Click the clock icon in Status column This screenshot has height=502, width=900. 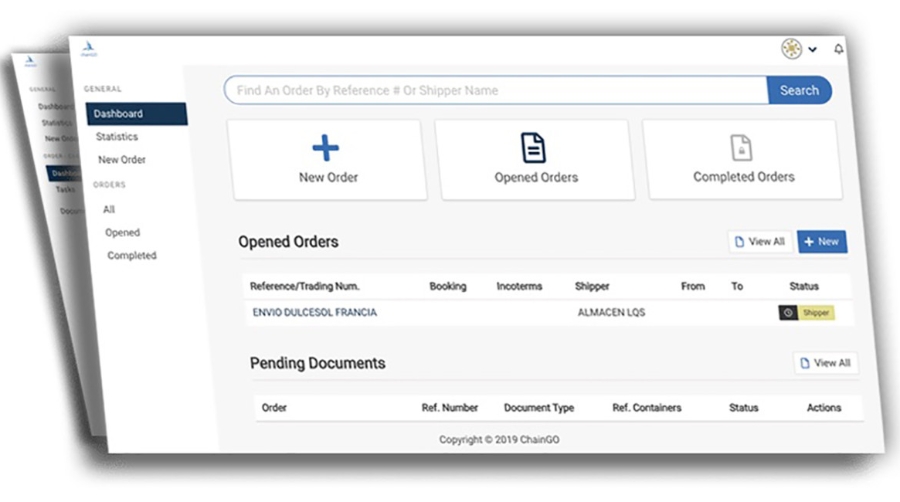click(x=789, y=312)
